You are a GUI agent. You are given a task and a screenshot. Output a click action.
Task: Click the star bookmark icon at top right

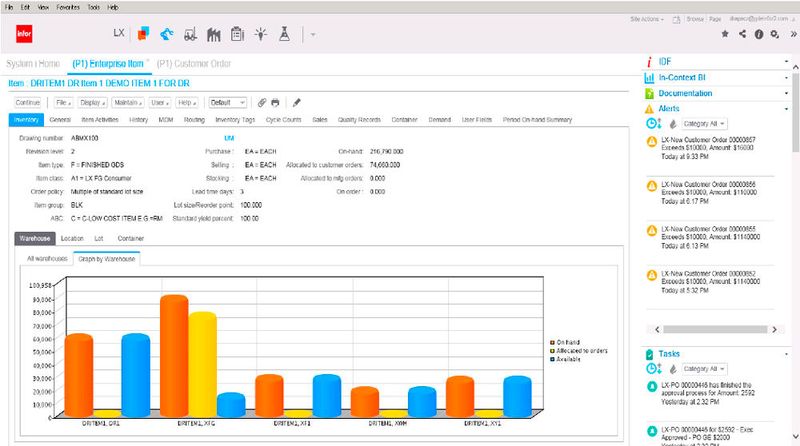pyautogui.click(x=724, y=34)
